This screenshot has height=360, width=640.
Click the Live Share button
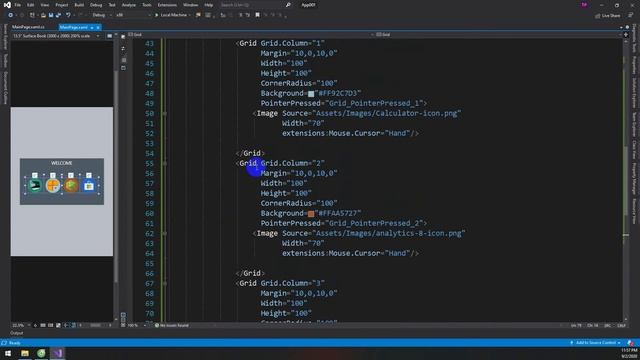[608, 16]
